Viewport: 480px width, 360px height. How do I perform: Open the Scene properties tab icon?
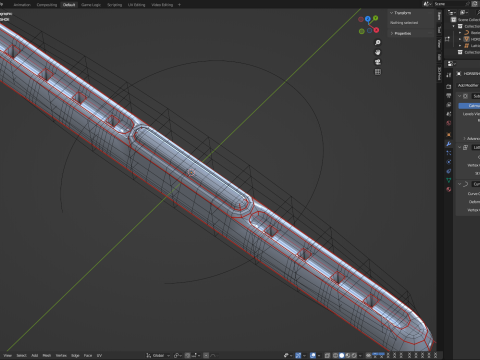click(x=449, y=114)
